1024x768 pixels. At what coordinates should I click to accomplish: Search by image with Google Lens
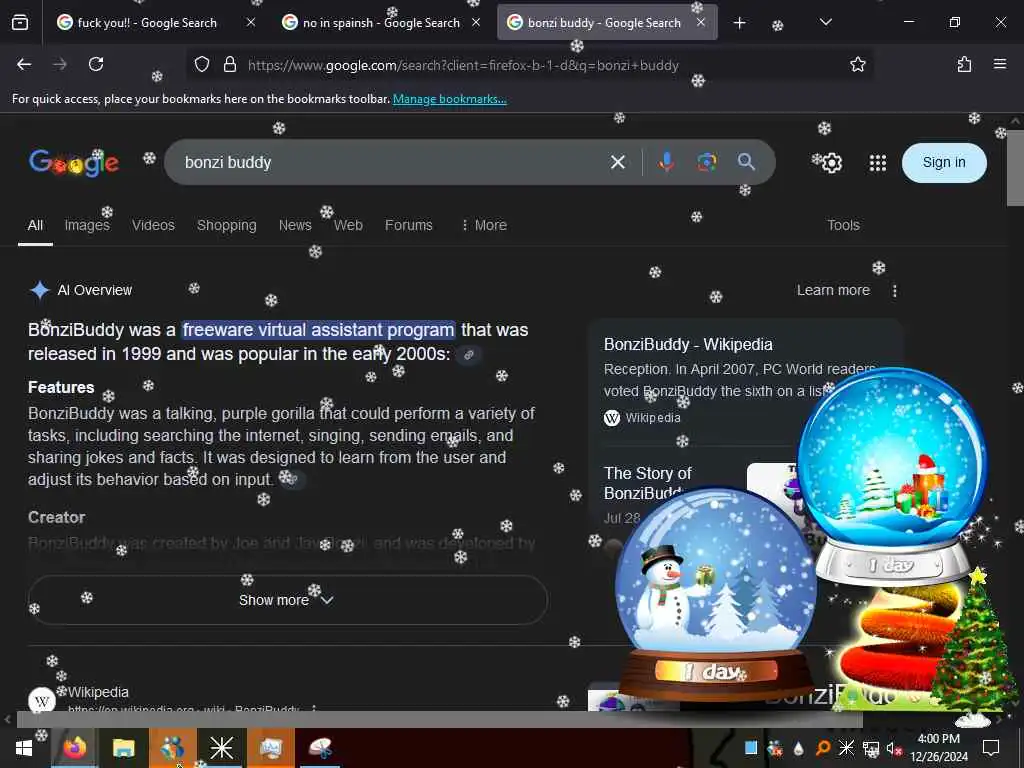click(x=706, y=162)
